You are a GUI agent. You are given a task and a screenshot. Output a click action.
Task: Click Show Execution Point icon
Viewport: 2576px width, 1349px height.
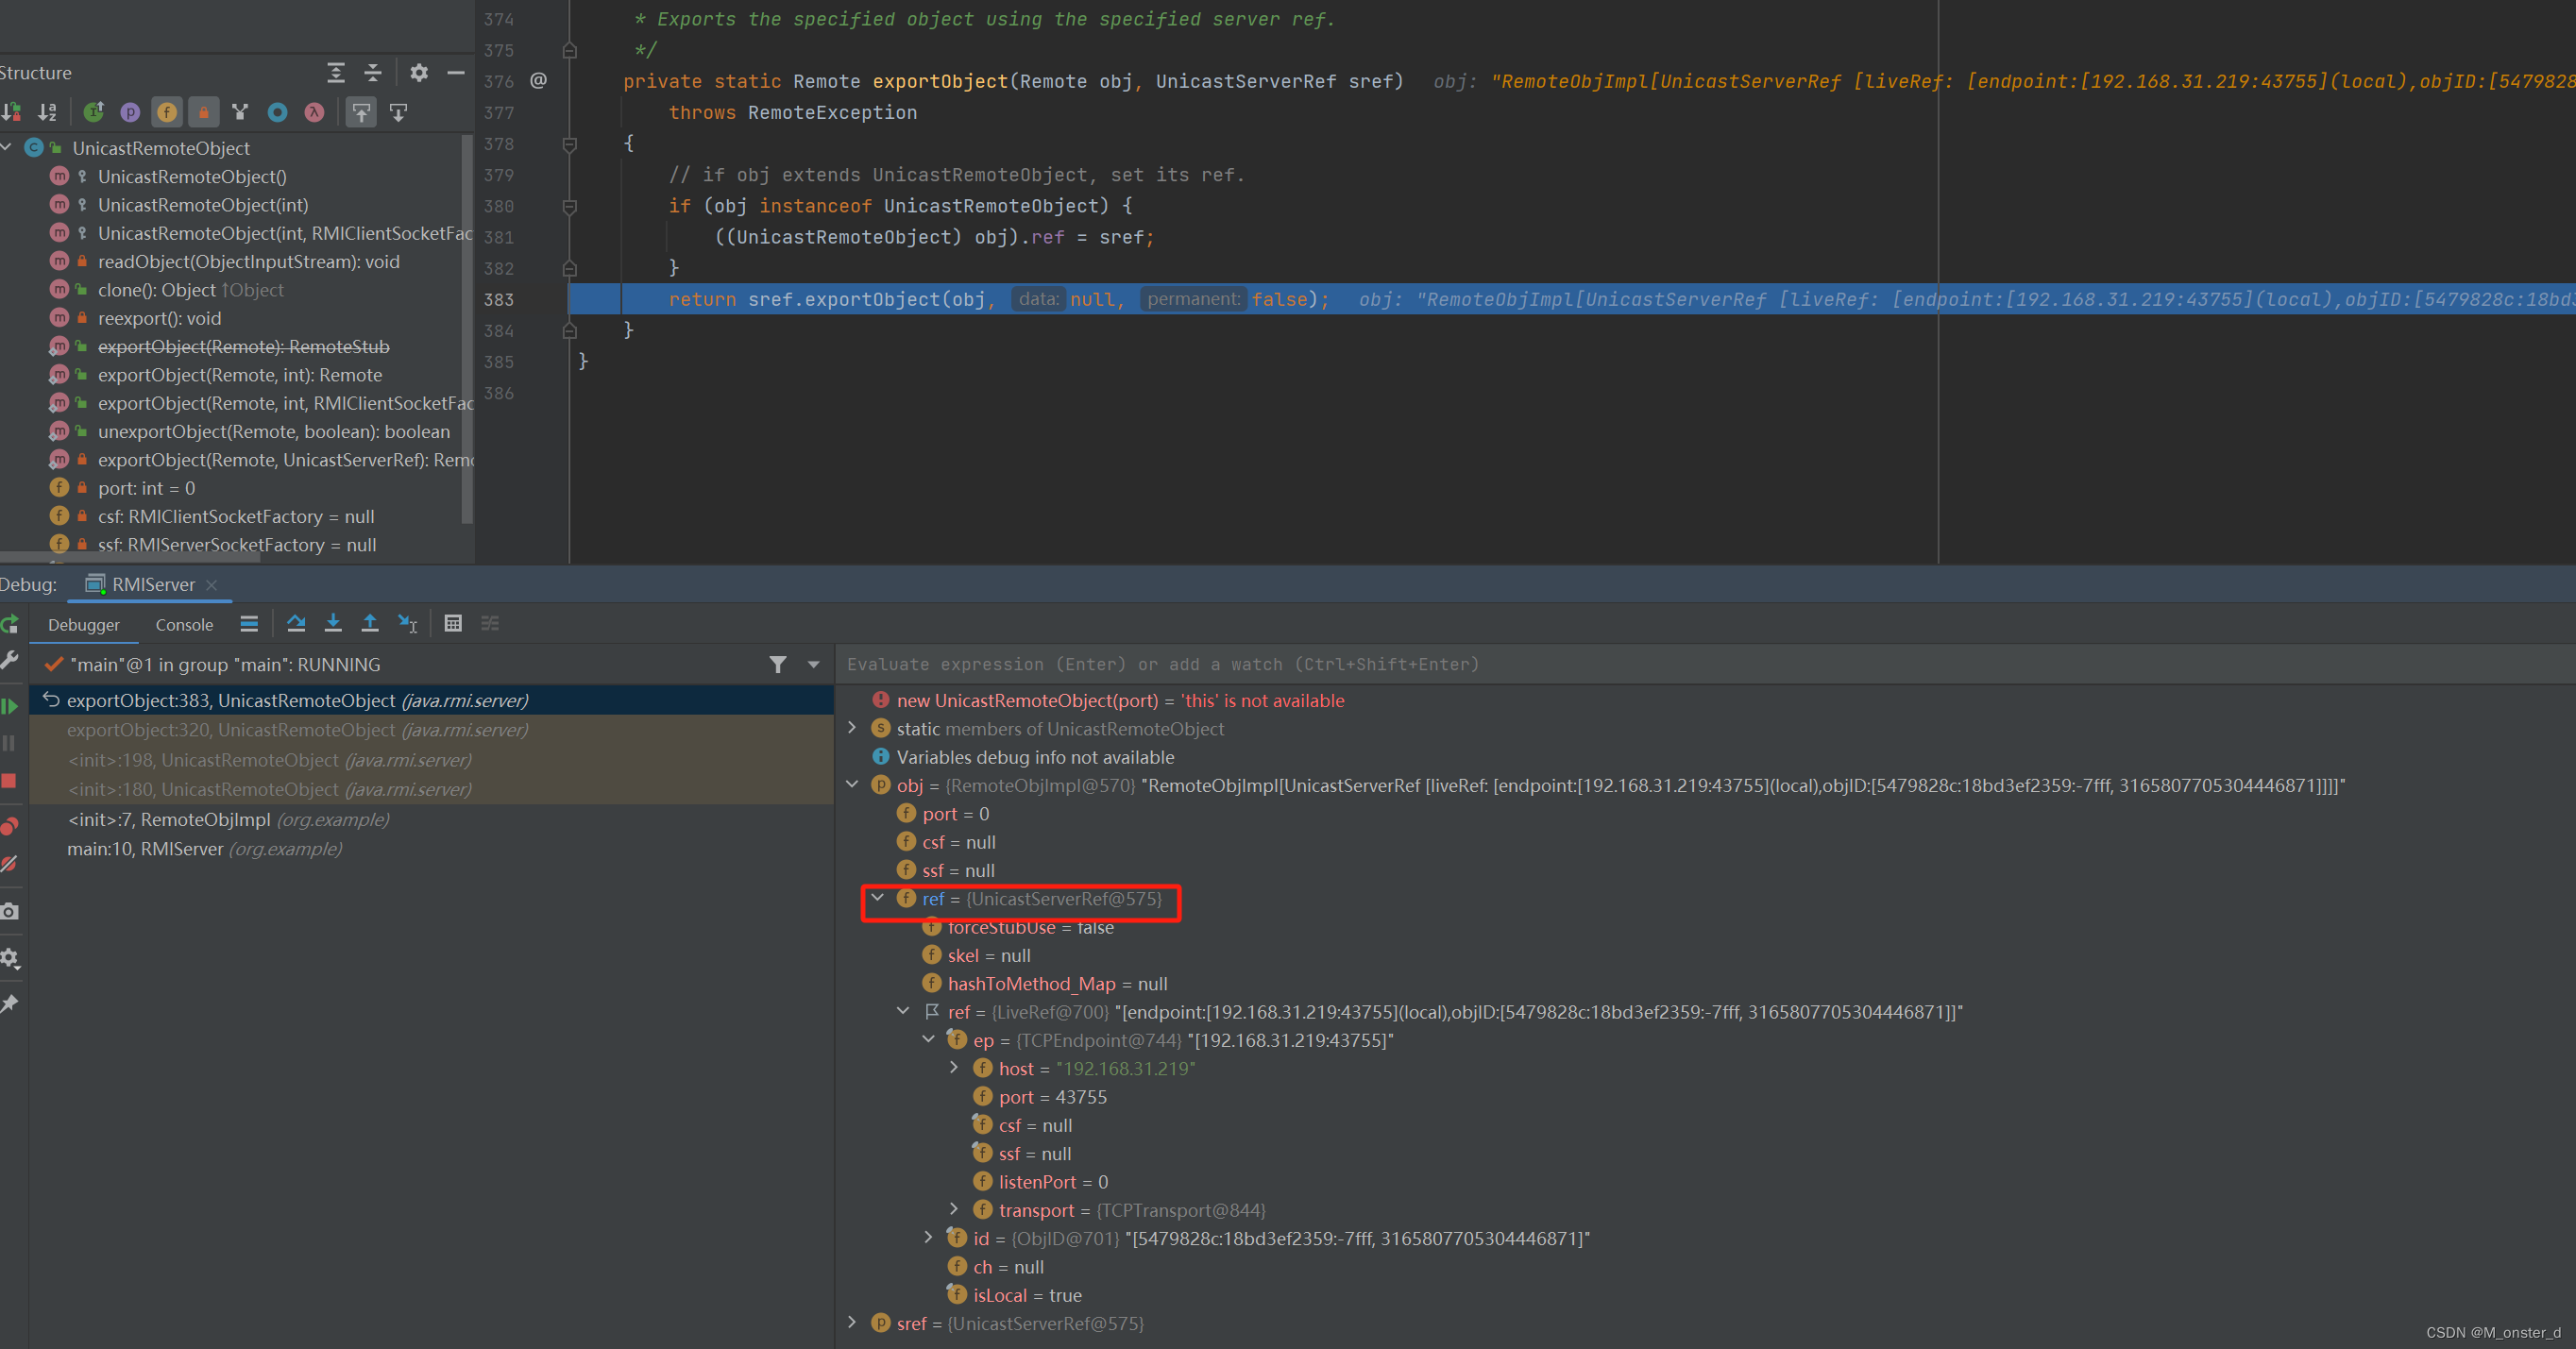(x=250, y=624)
